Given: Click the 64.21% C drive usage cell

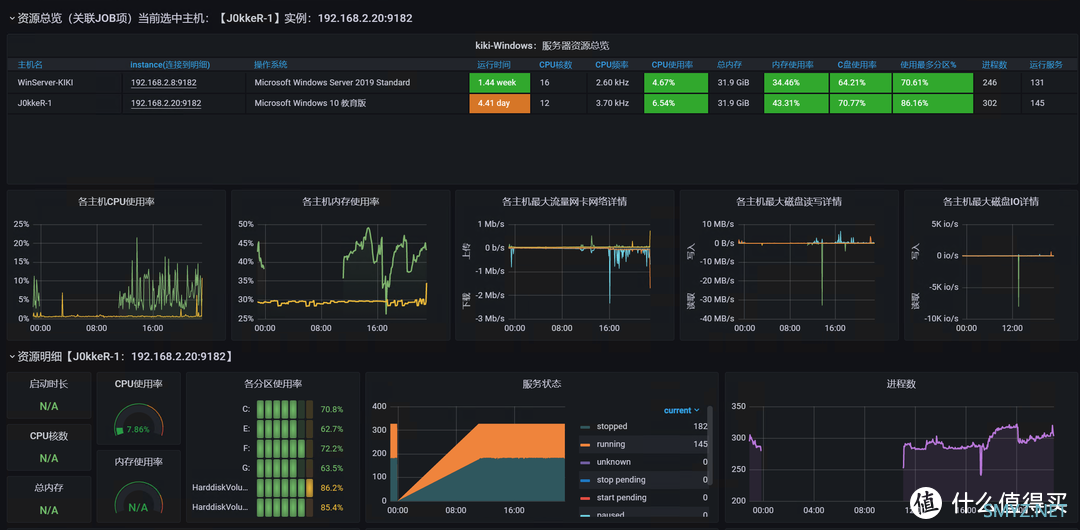Looking at the screenshot, I should click(862, 83).
